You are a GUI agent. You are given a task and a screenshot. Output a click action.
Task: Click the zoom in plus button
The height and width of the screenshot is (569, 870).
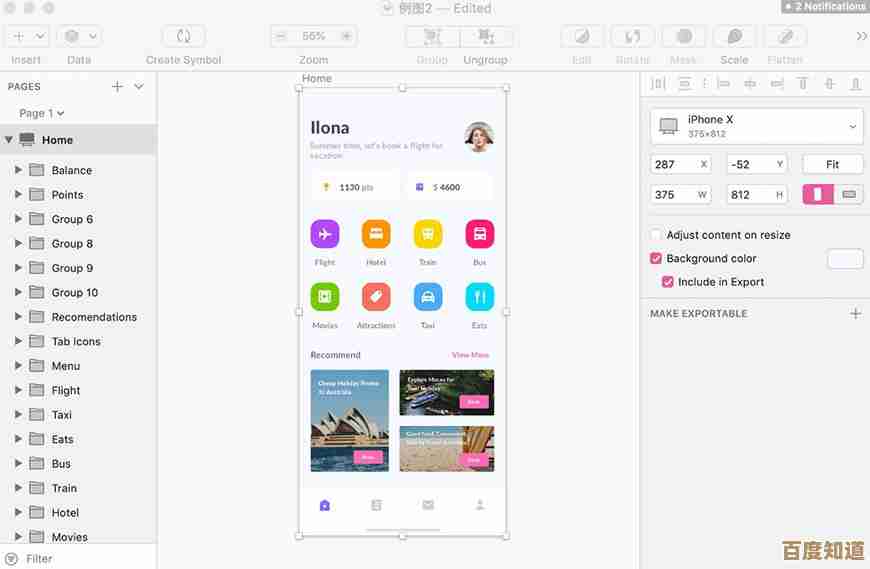[x=346, y=36]
